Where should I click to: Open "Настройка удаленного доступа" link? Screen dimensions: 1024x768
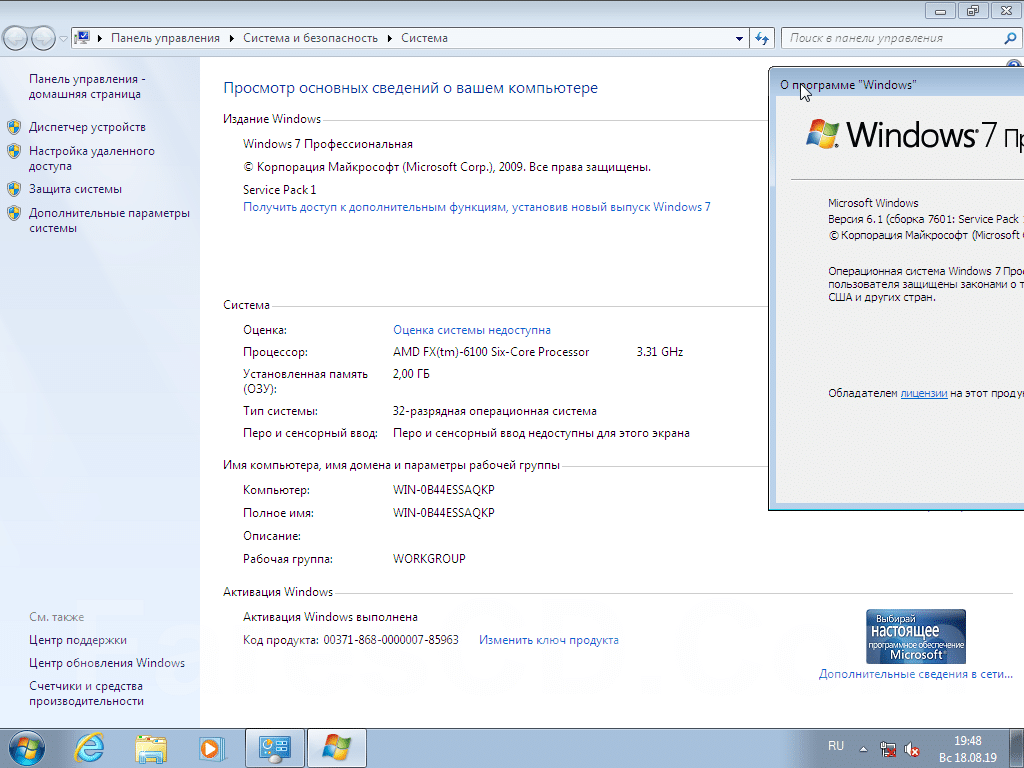tap(92, 158)
